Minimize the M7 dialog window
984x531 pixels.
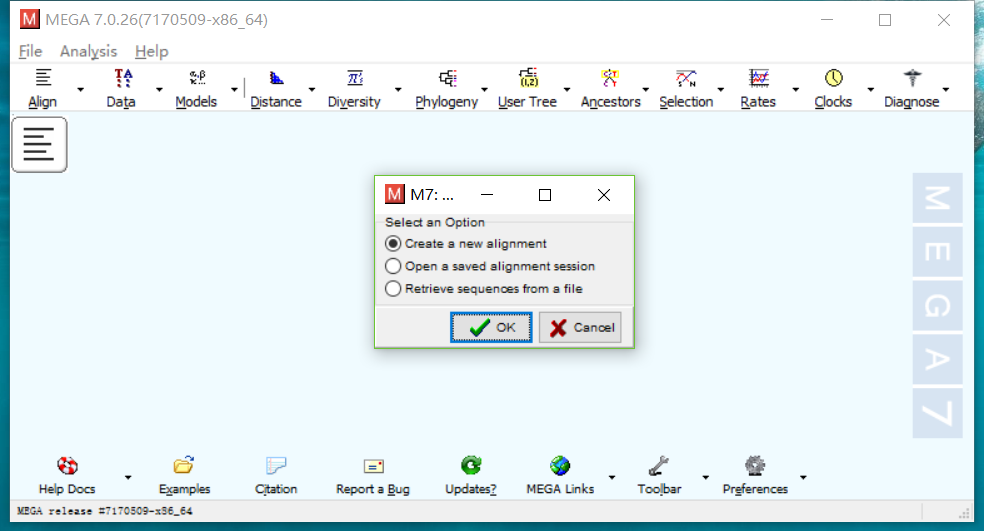487,195
